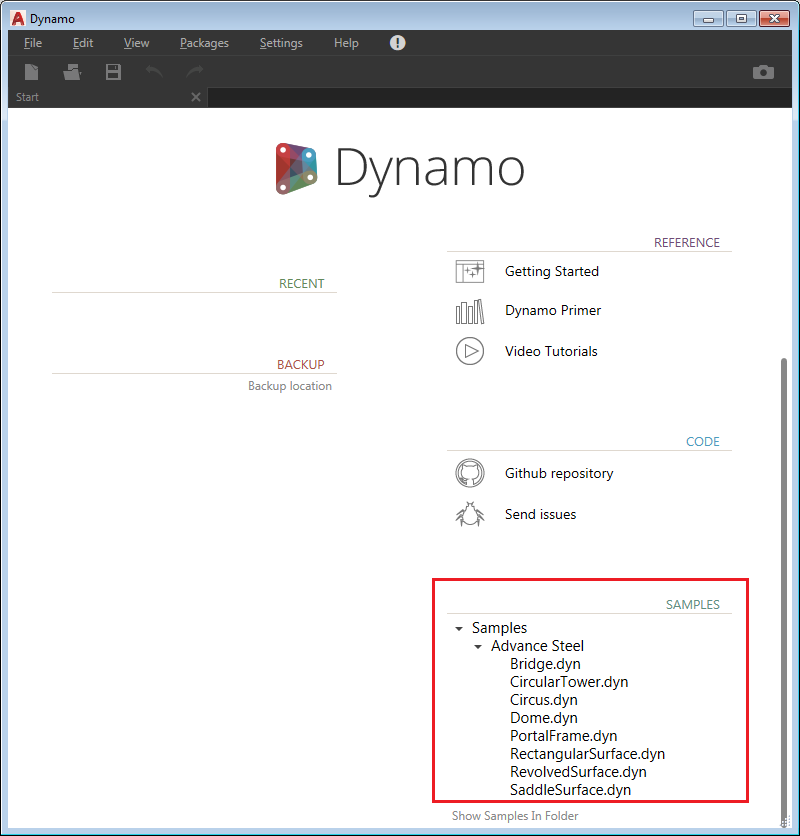800x836 pixels.
Task: Open the Edit menu
Action: coord(83,43)
